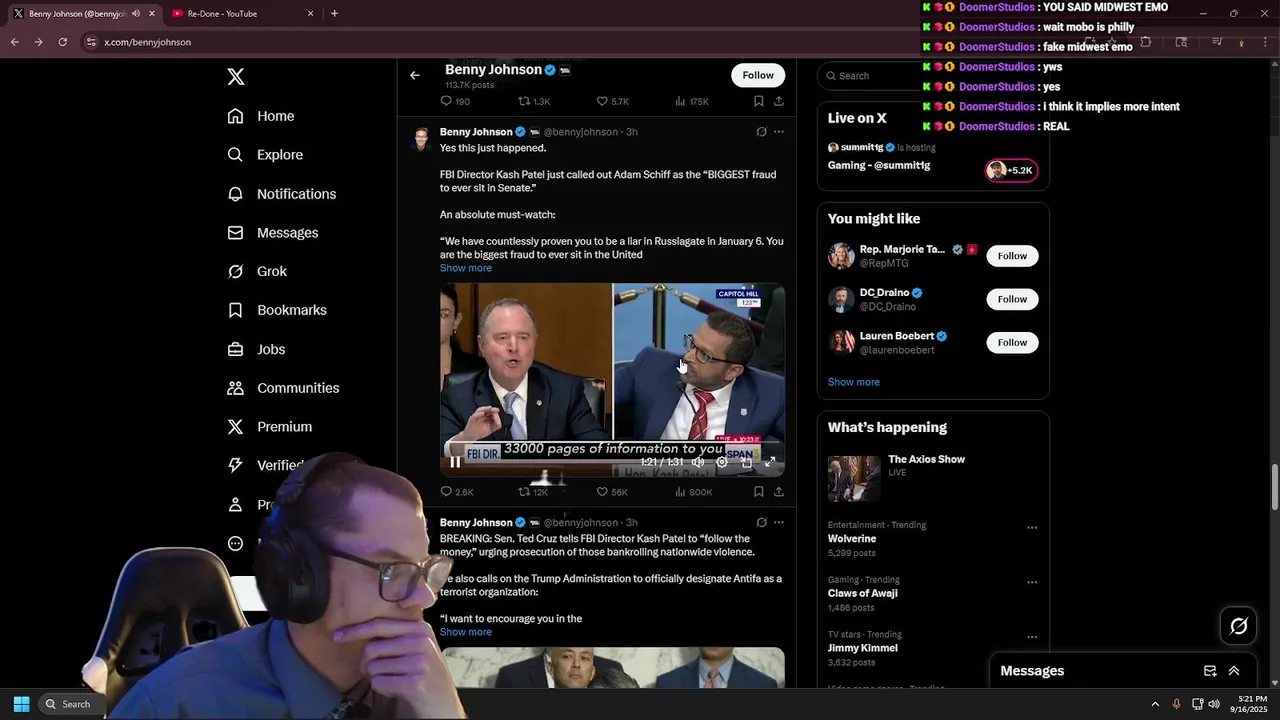Open Grok explain on Kash Patel post
The image size is (1280, 720).
tap(761, 132)
